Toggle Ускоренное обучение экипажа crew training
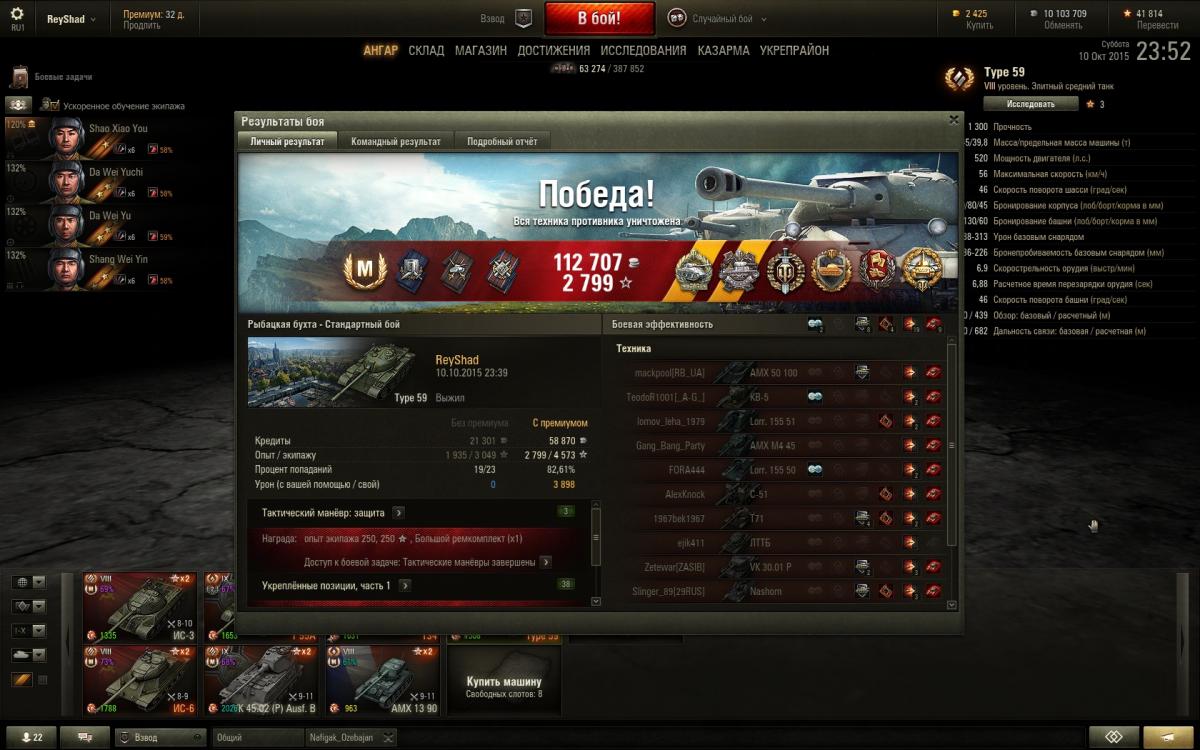 point(49,104)
